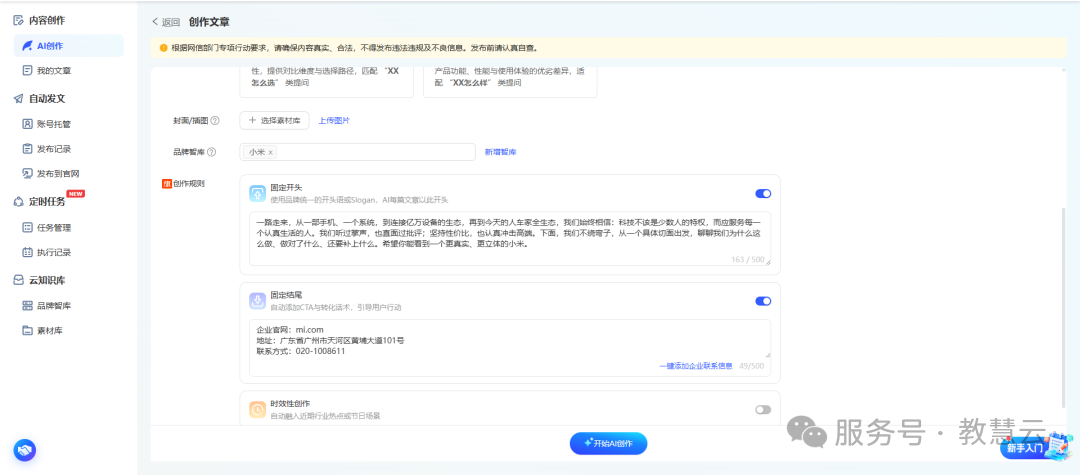Click the 开始AI创作 button
This screenshot has width=1080, height=475.
pyautogui.click(x=608, y=444)
